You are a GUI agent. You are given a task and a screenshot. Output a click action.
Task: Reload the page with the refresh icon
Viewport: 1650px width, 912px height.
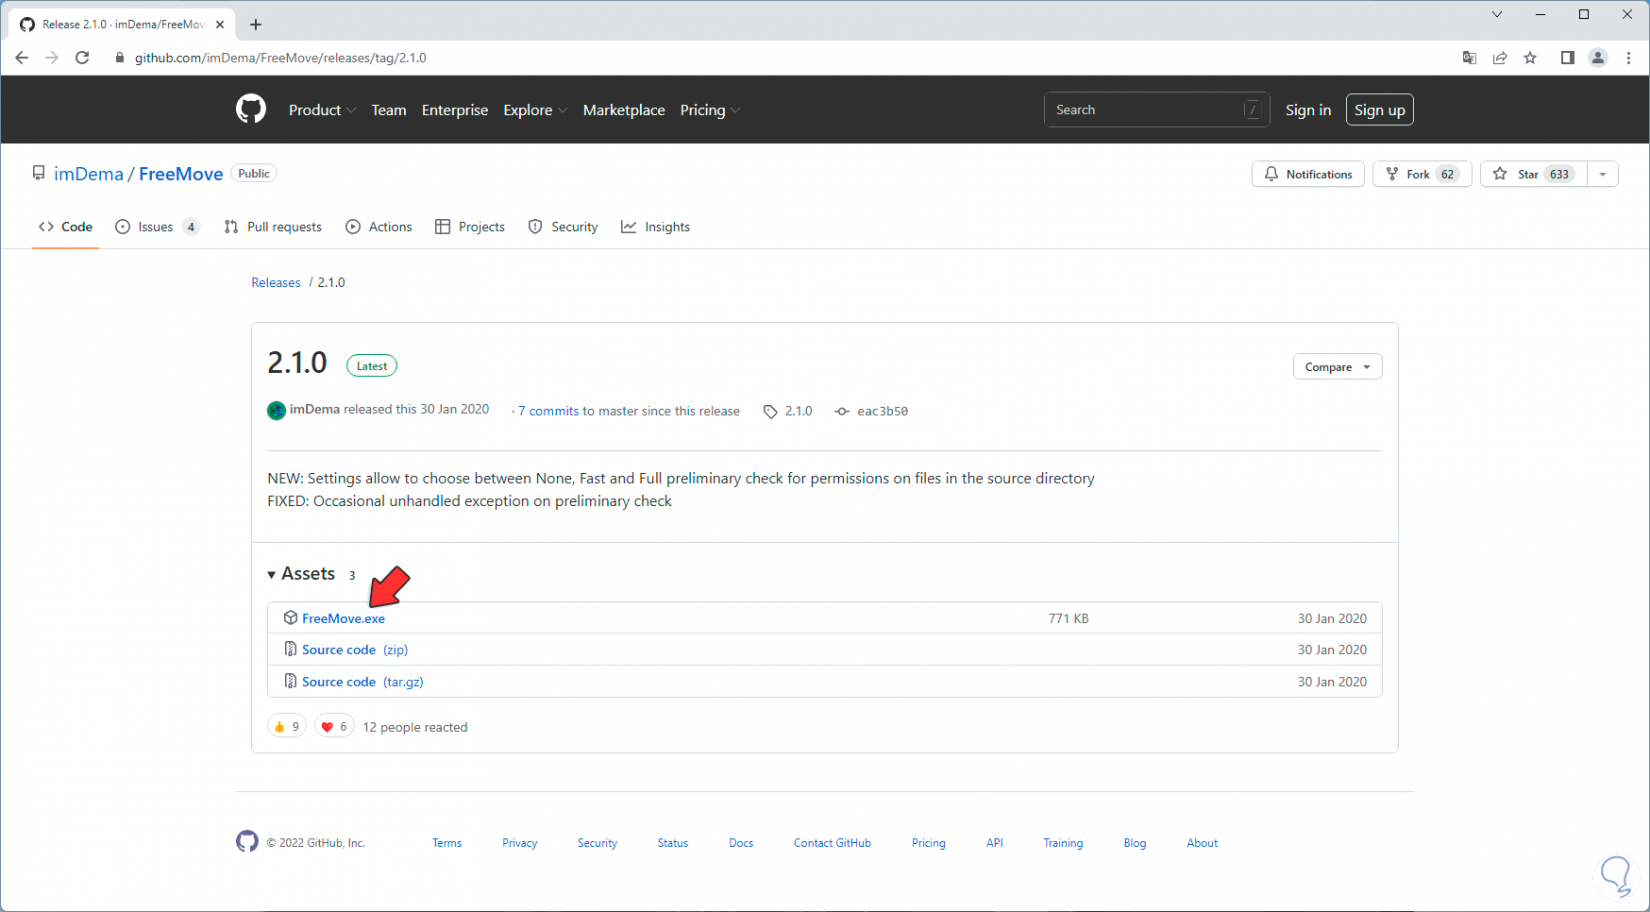pos(82,58)
